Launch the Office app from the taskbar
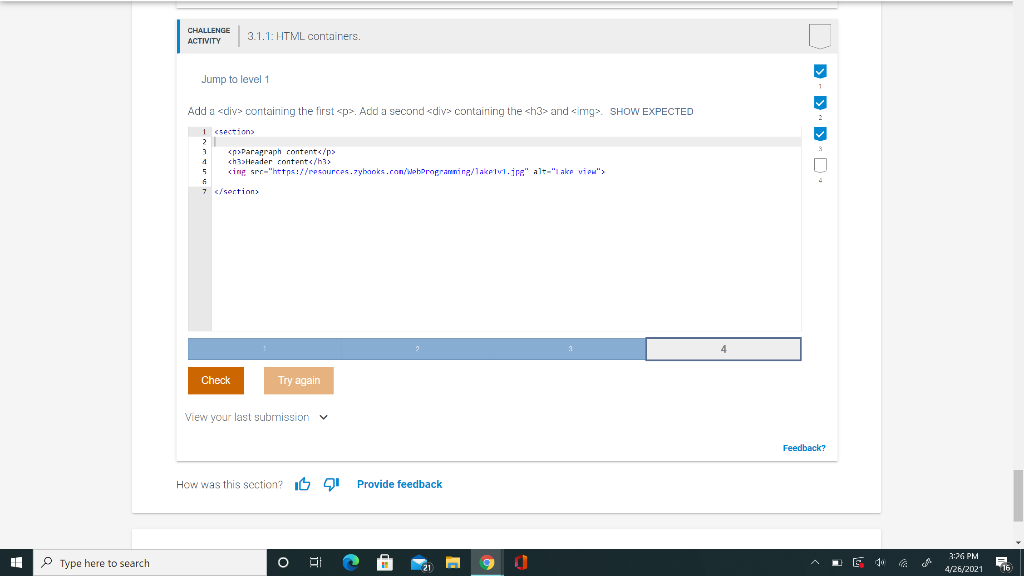The image size is (1024, 576). tap(520, 563)
